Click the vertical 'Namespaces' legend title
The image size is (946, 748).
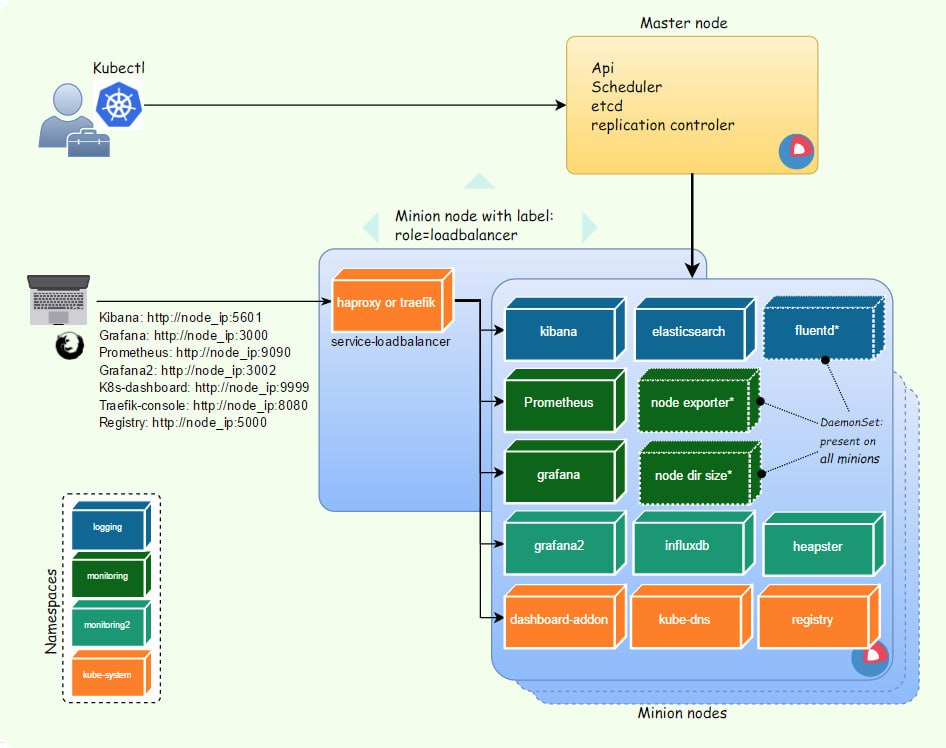coord(51,611)
